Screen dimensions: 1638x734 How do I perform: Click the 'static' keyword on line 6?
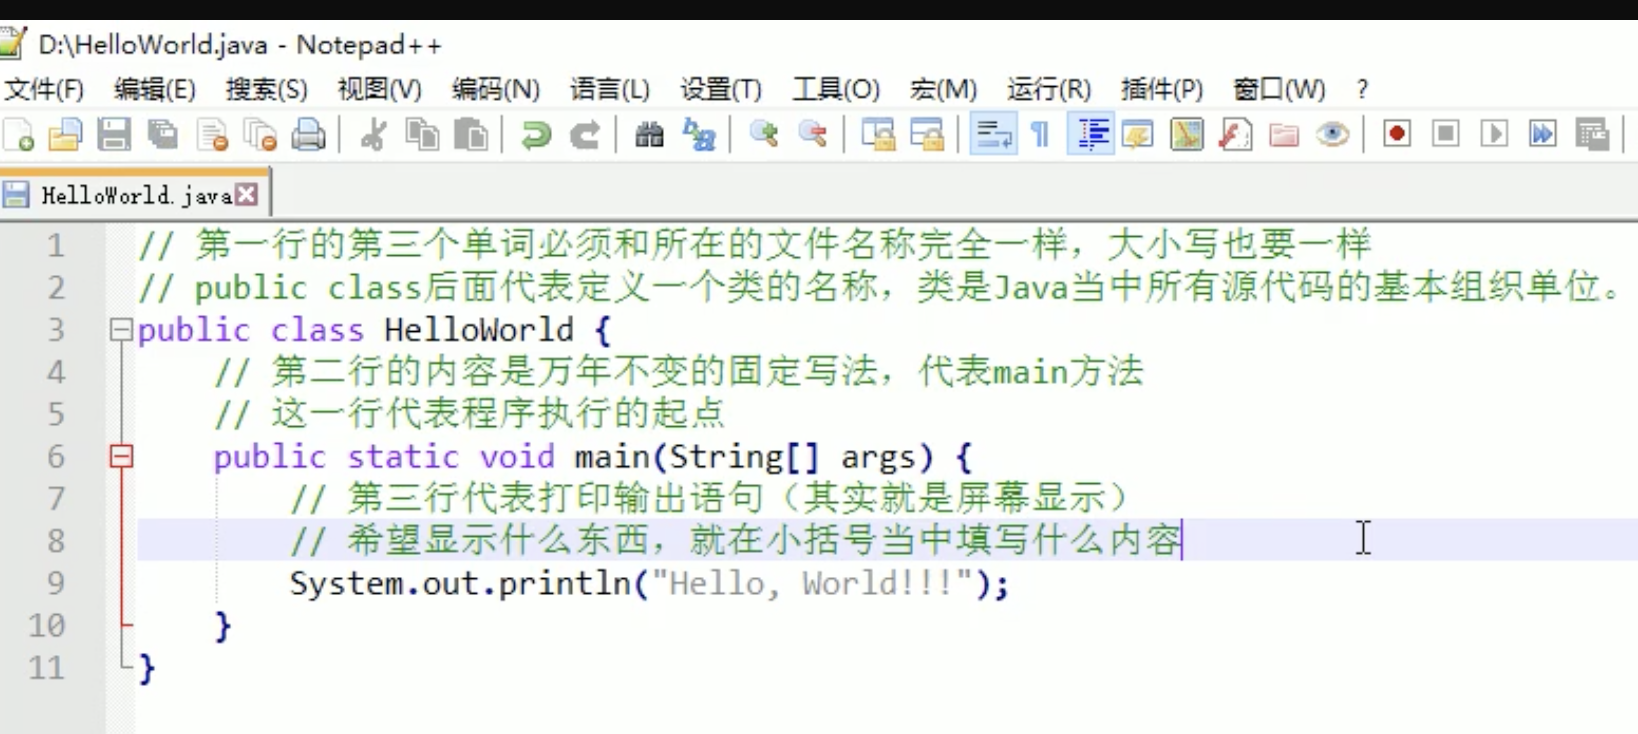pyautogui.click(x=403, y=457)
